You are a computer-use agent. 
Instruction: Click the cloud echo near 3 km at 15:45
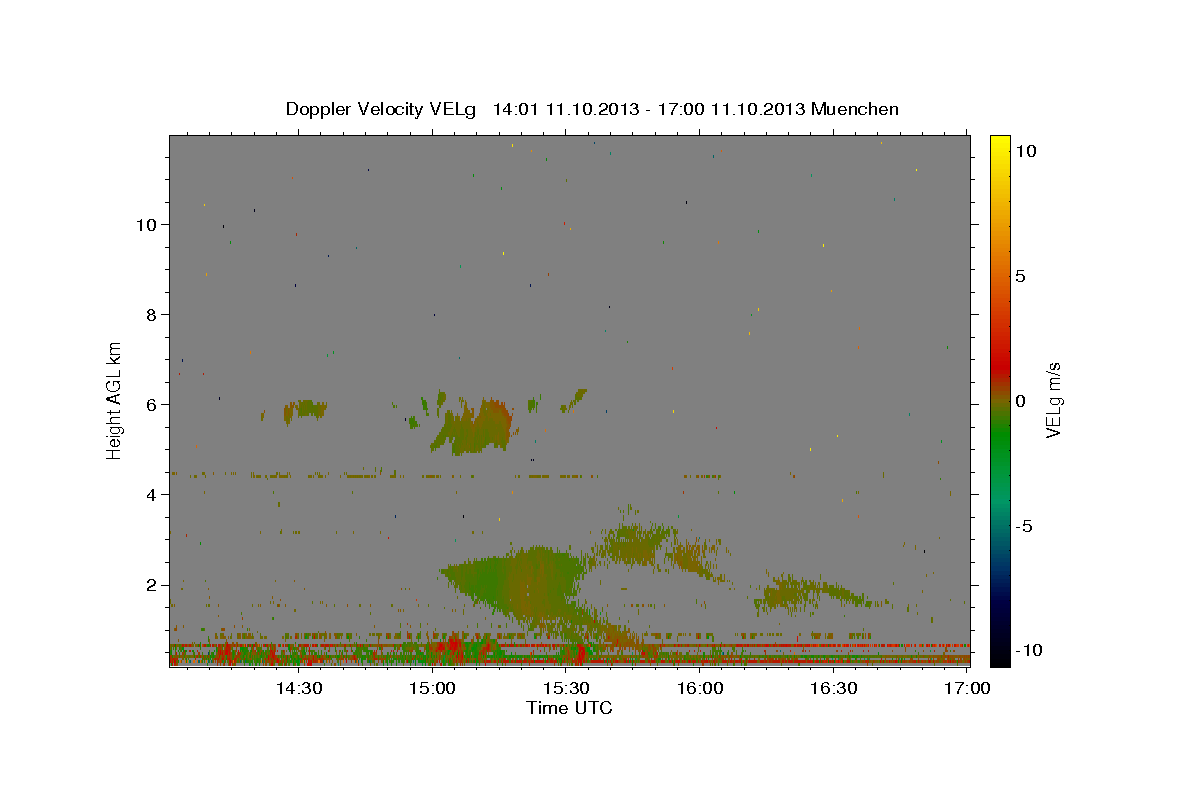tap(635, 545)
